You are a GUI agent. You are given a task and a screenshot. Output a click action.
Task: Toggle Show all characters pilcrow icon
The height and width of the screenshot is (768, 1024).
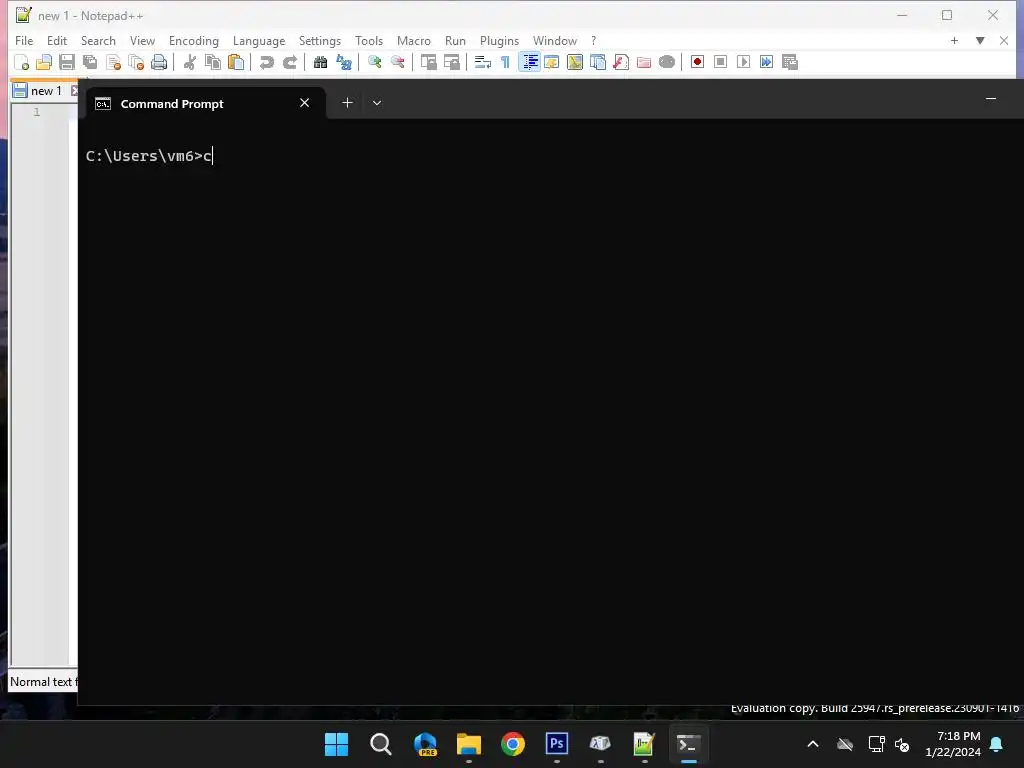[x=505, y=62]
